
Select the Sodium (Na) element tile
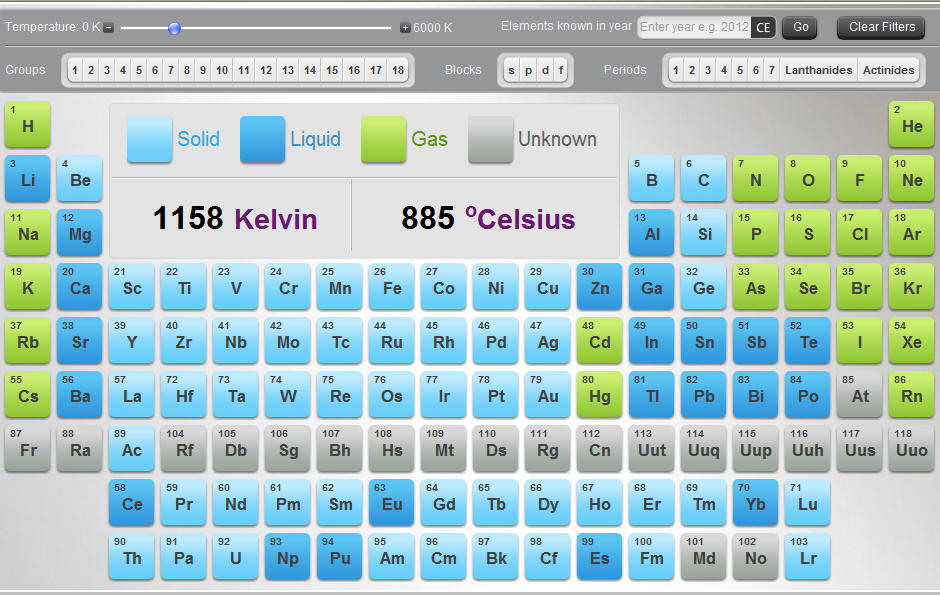(28, 232)
